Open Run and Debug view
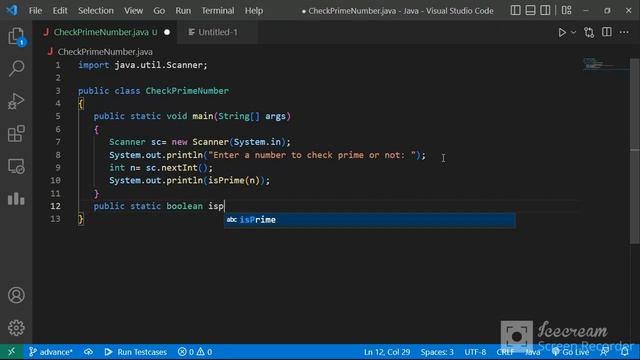The height and width of the screenshot is (360, 640). [x=16, y=101]
